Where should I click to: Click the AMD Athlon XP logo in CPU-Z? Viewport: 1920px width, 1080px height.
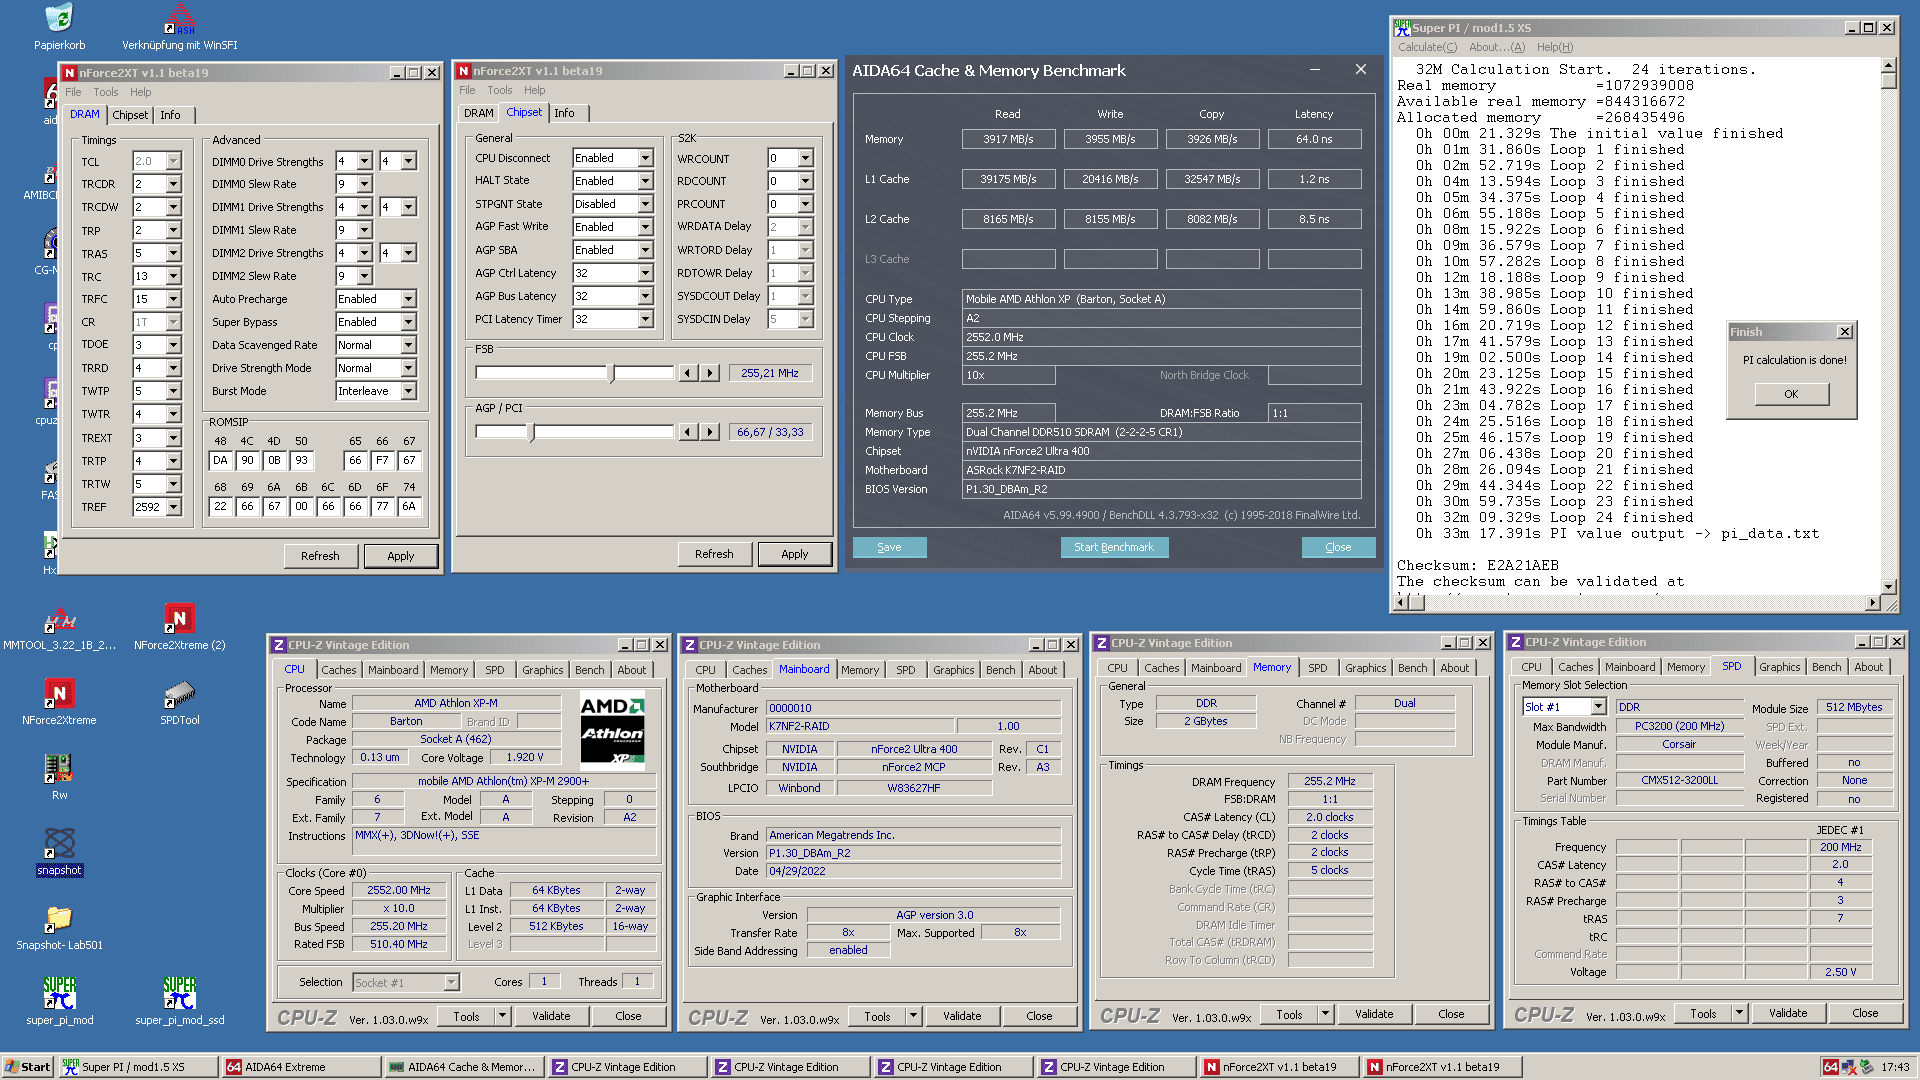612,730
